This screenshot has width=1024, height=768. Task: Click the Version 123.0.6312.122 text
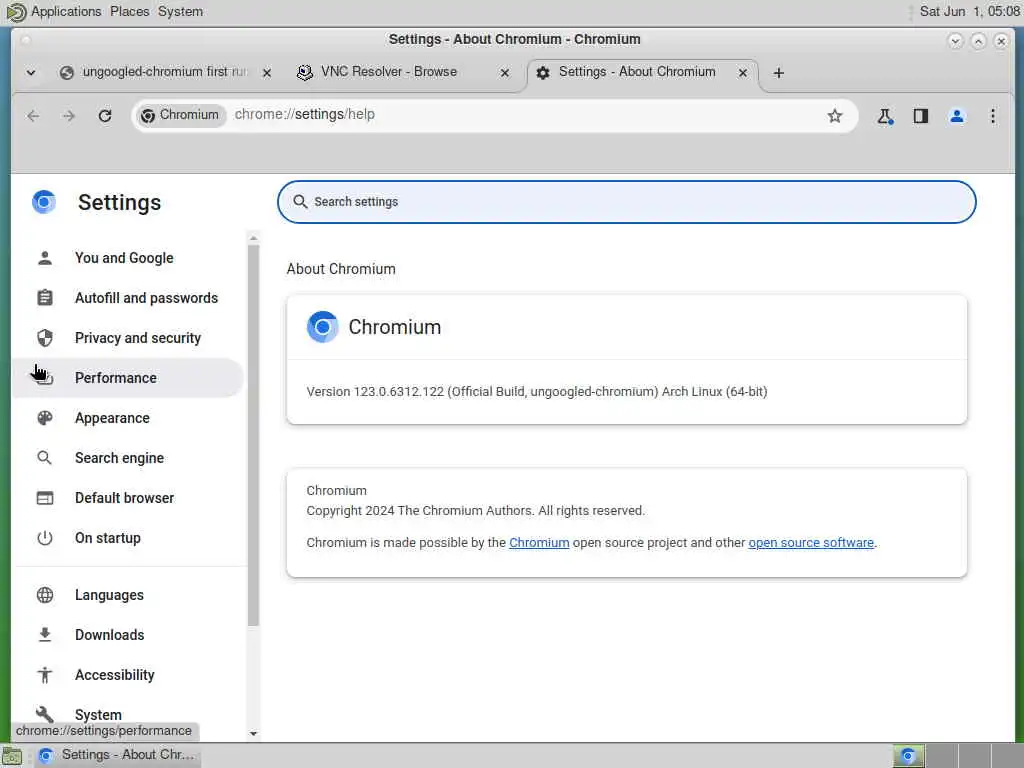[536, 392]
